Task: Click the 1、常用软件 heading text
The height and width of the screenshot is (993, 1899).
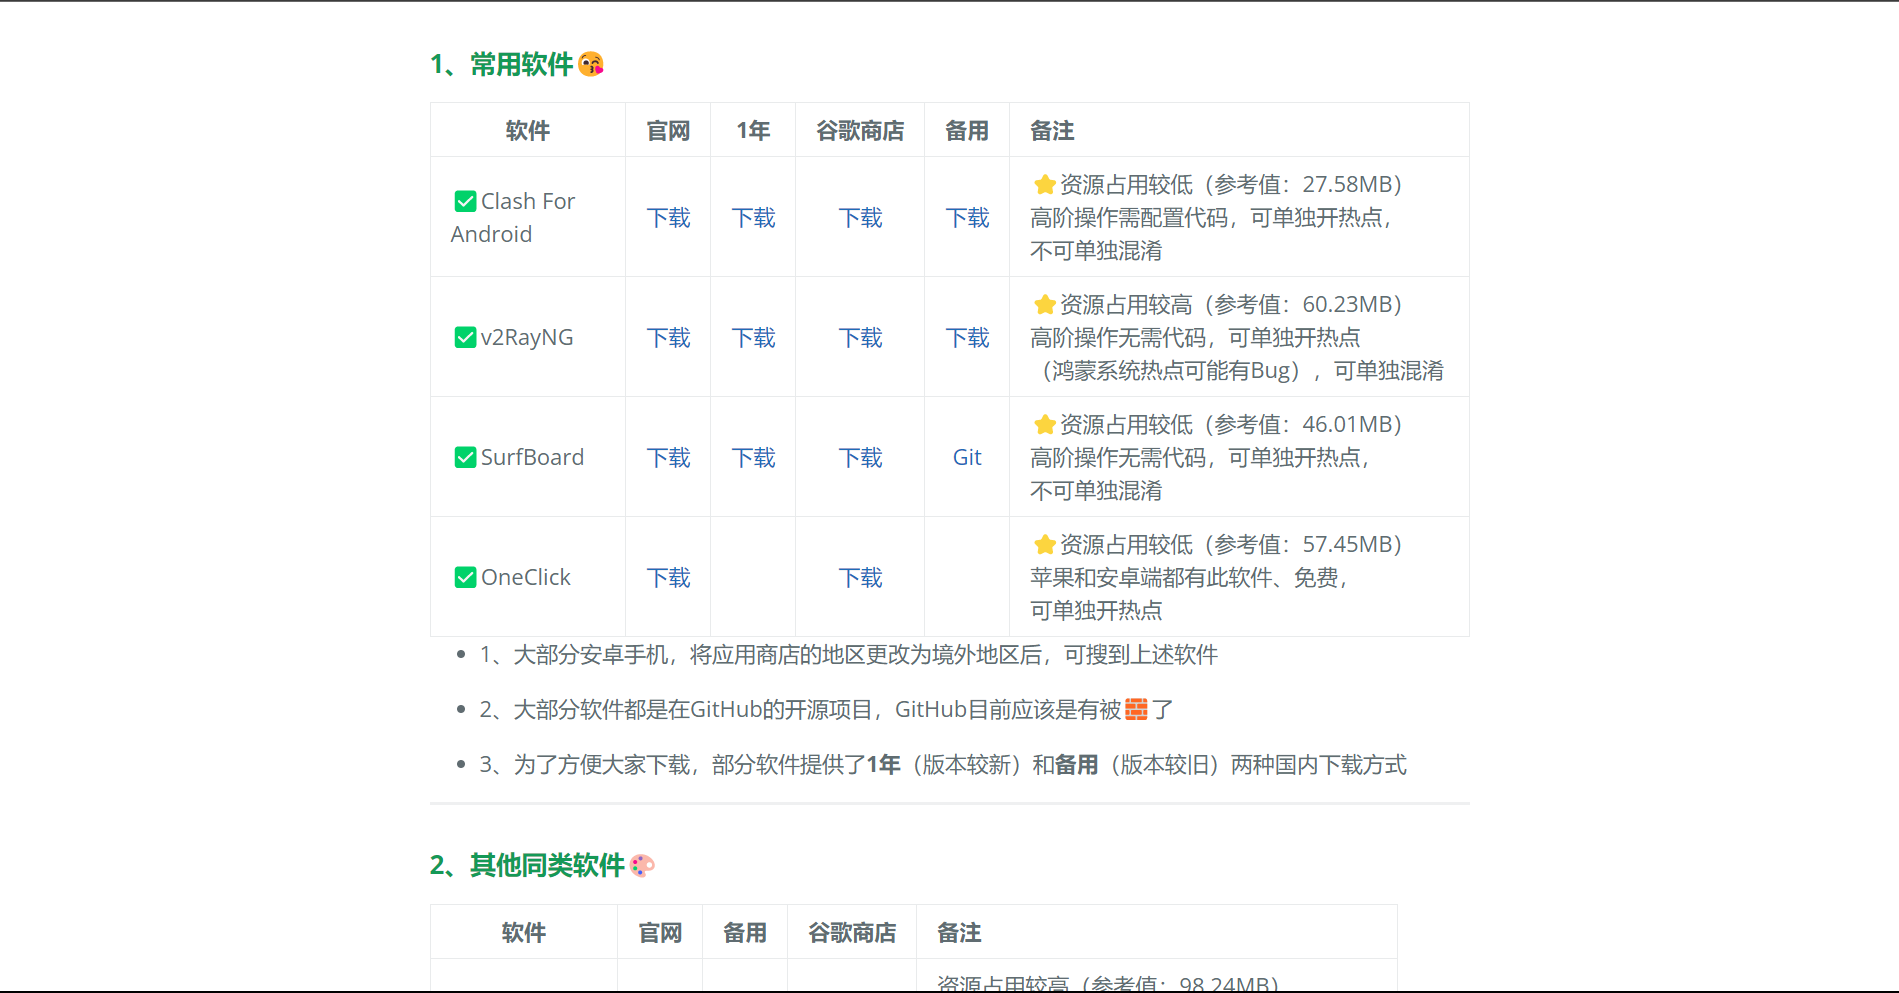Action: [x=501, y=64]
